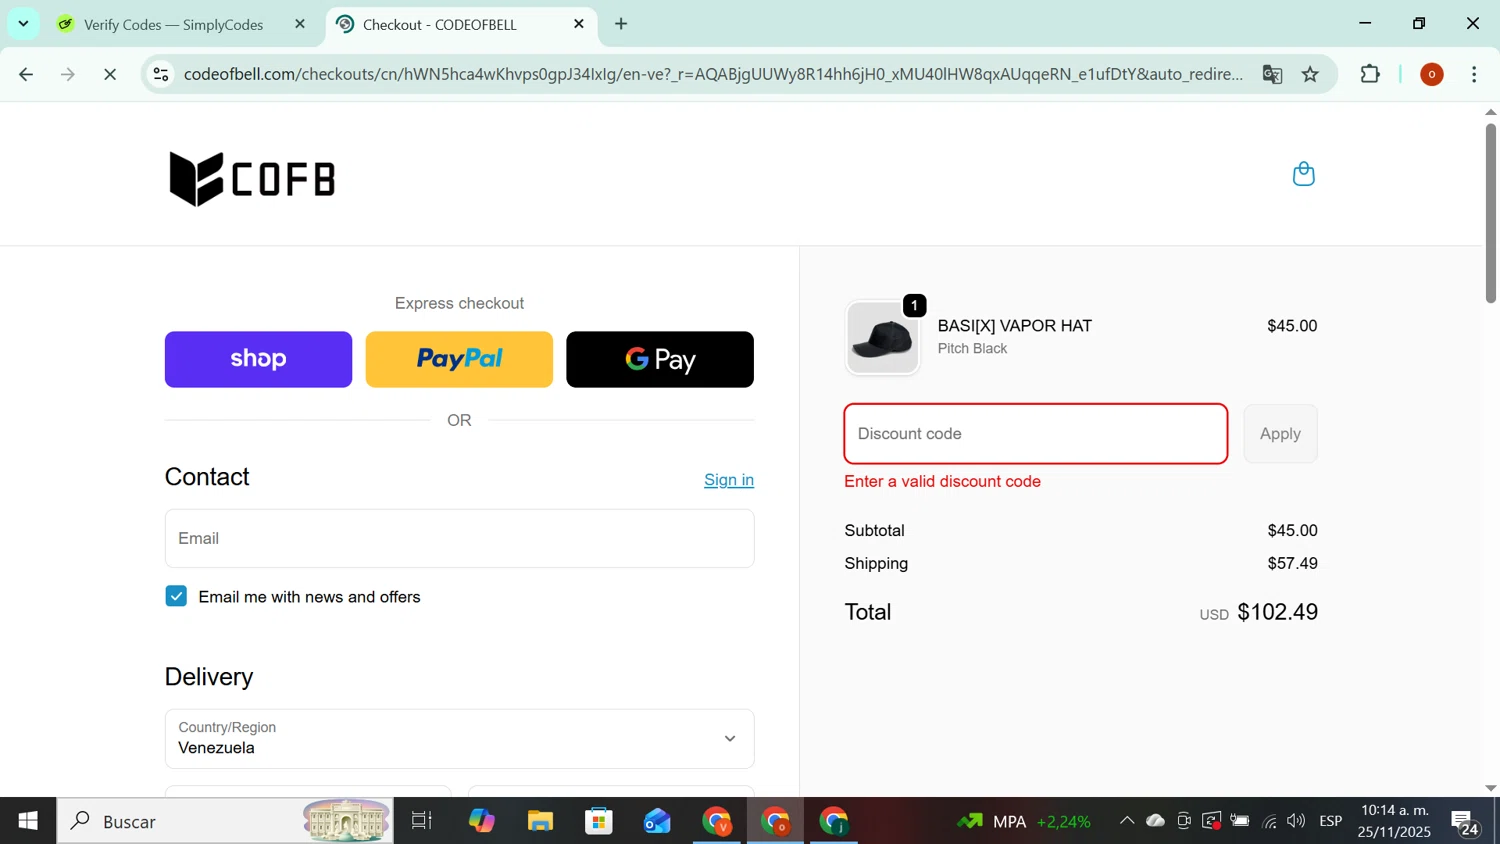The height and width of the screenshot is (844, 1500).
Task: Open the Extensions puzzle icon
Action: pos(1370,74)
